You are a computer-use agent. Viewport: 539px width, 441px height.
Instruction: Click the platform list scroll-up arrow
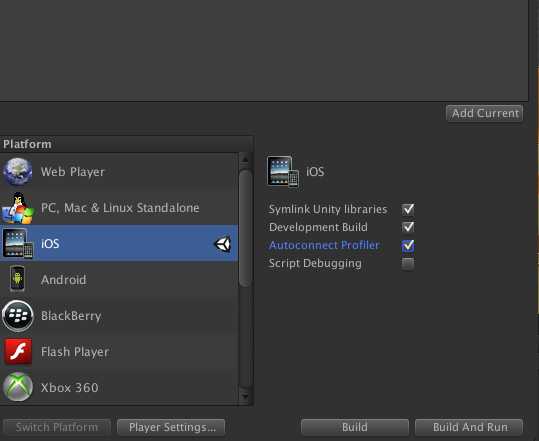pos(245,159)
